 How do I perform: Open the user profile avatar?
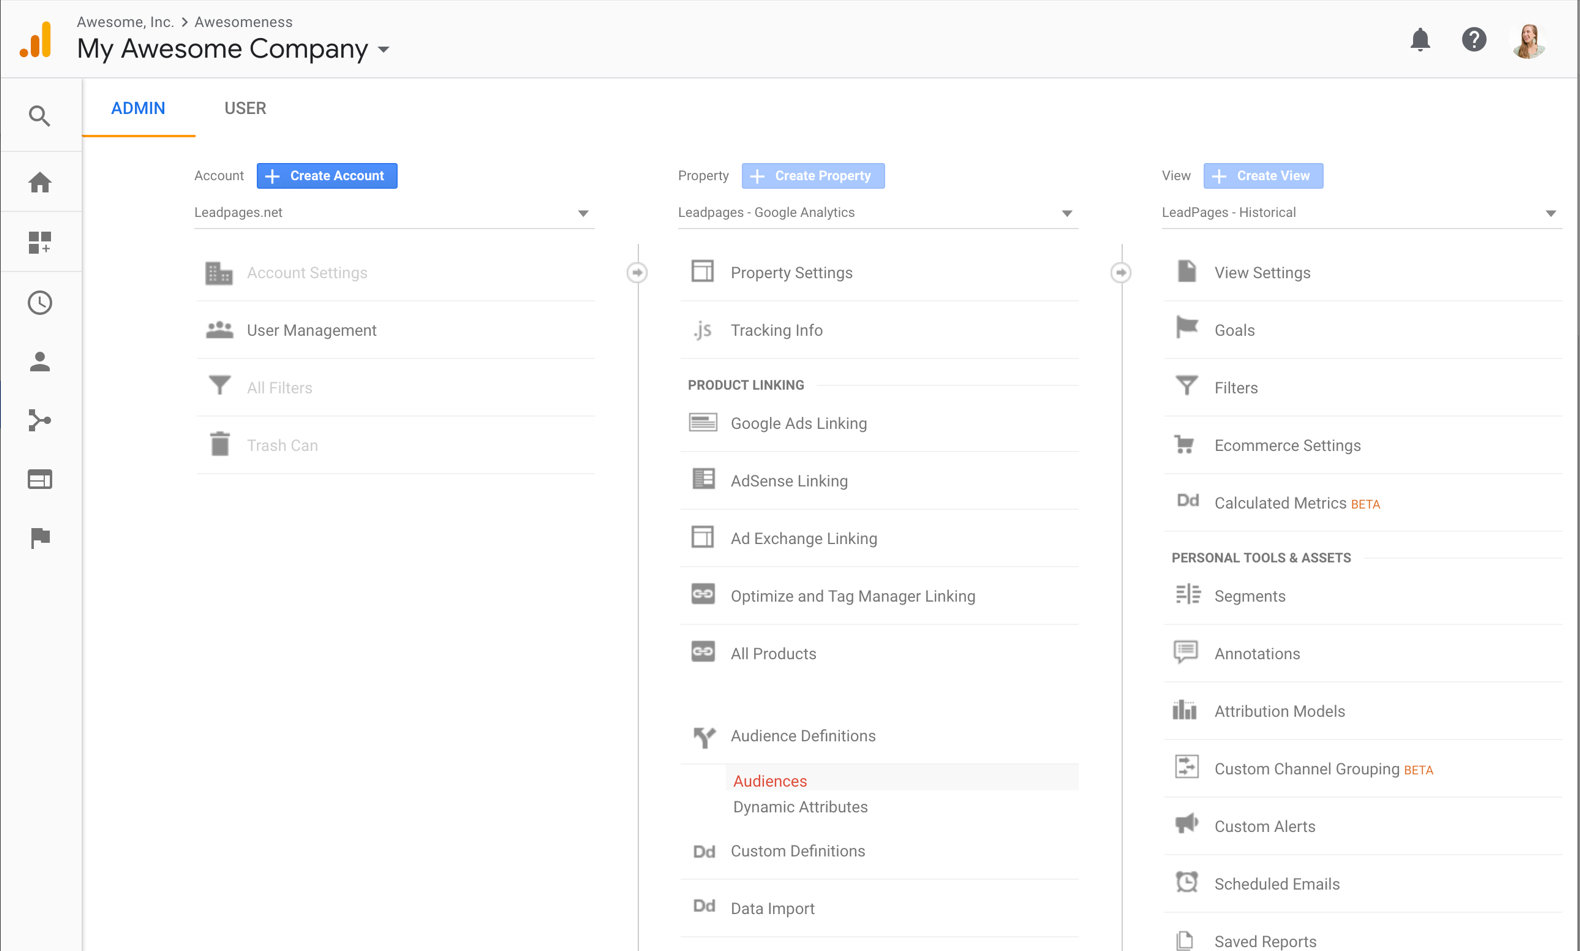coord(1528,40)
